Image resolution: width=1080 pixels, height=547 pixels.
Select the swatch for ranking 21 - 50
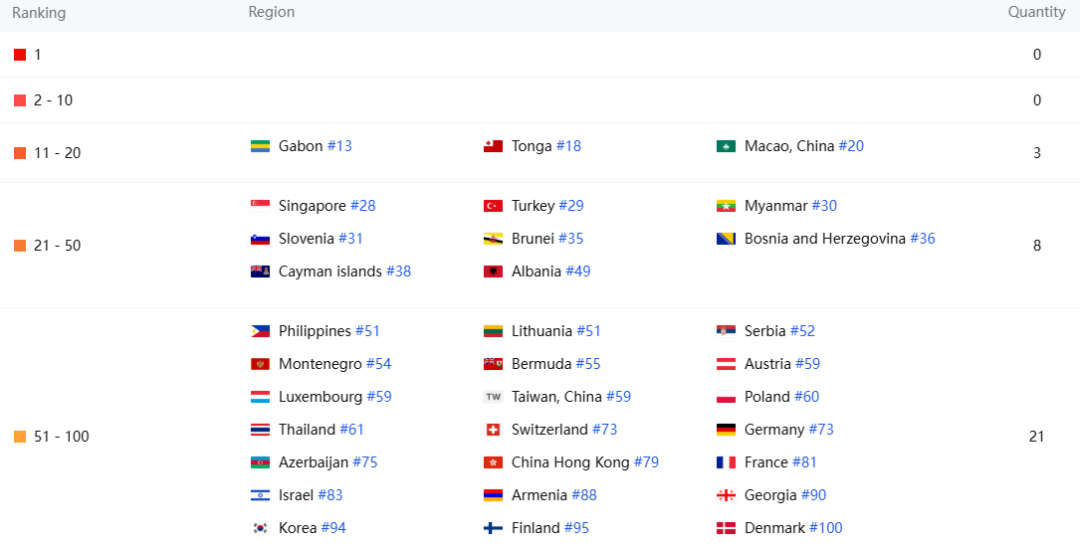tap(20, 246)
